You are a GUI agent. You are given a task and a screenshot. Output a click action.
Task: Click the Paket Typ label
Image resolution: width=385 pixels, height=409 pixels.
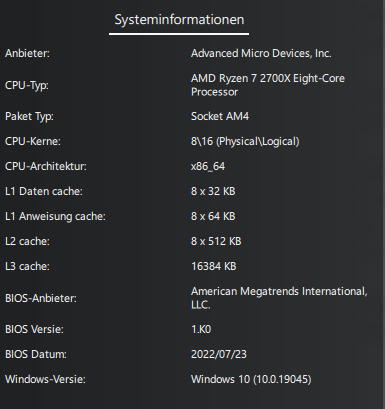pos(29,117)
